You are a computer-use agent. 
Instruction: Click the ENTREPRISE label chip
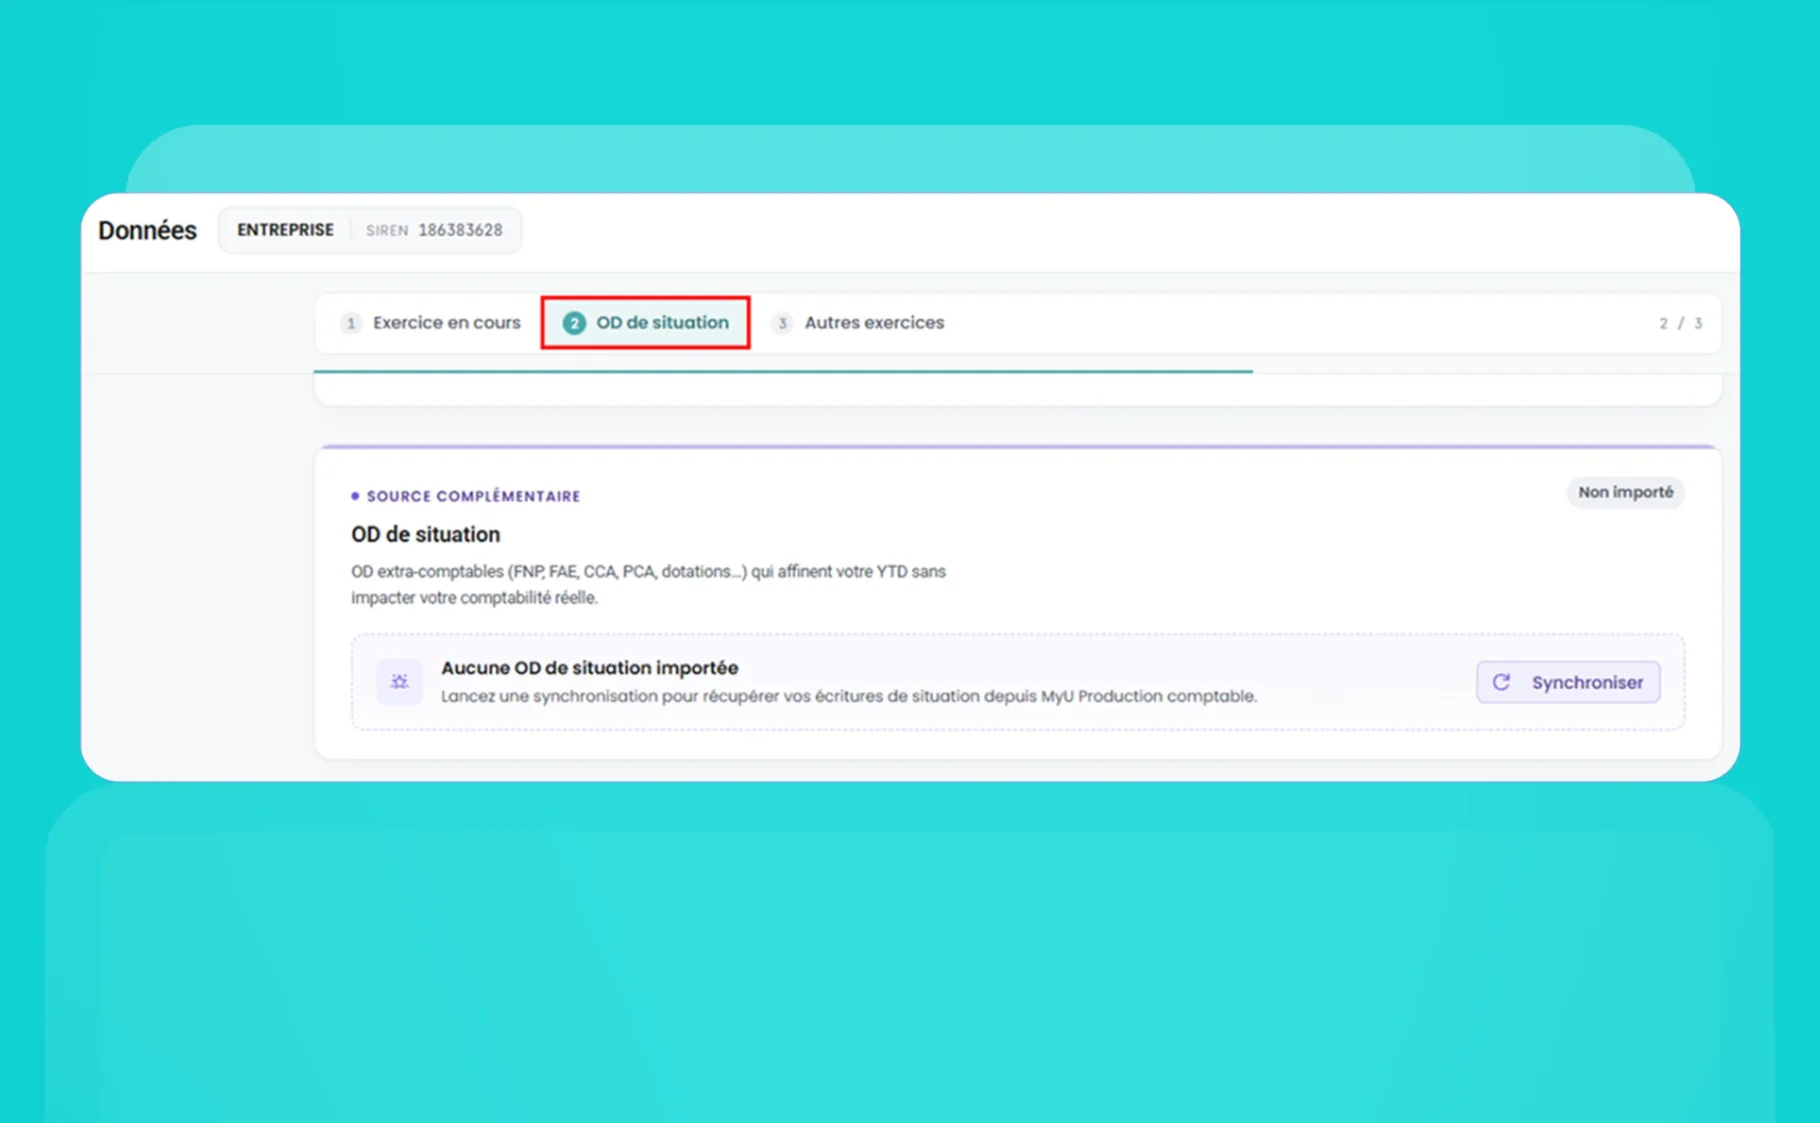[285, 230]
